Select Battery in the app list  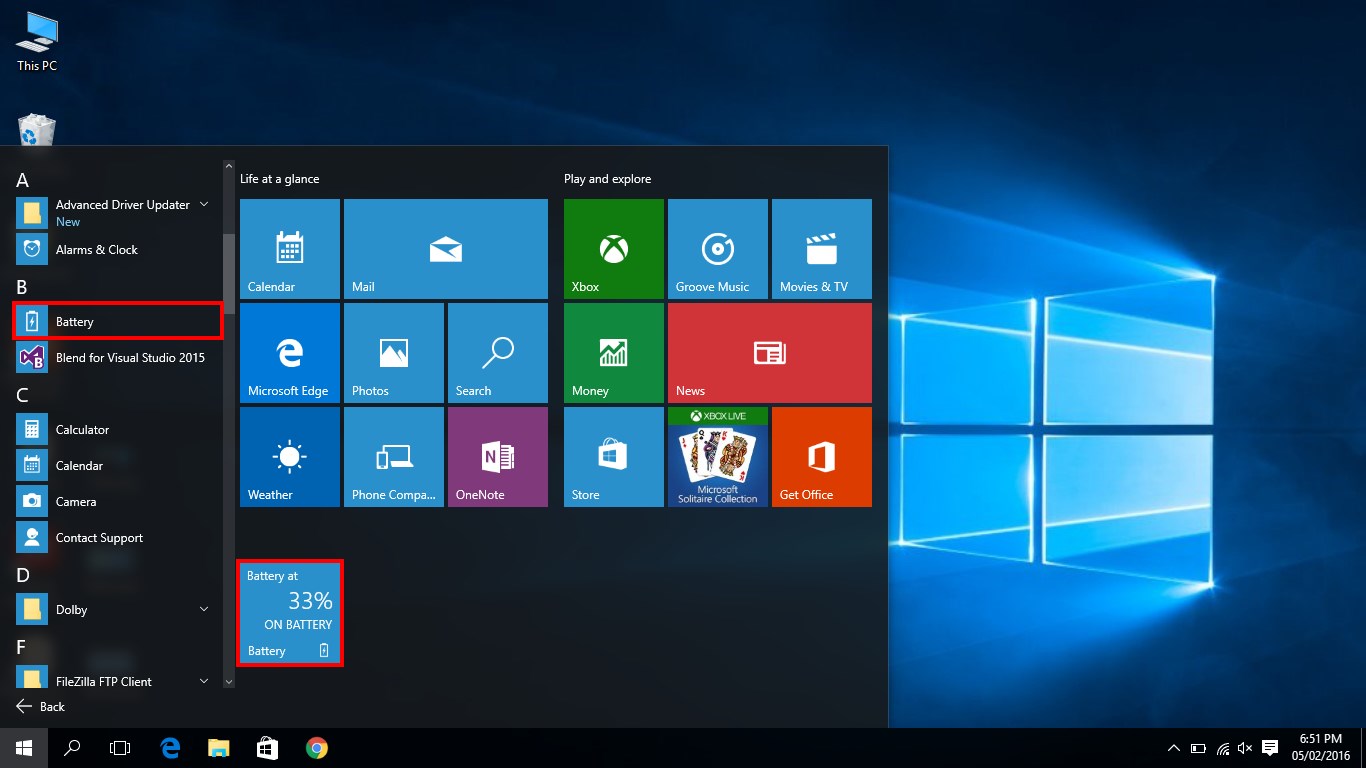click(117, 321)
